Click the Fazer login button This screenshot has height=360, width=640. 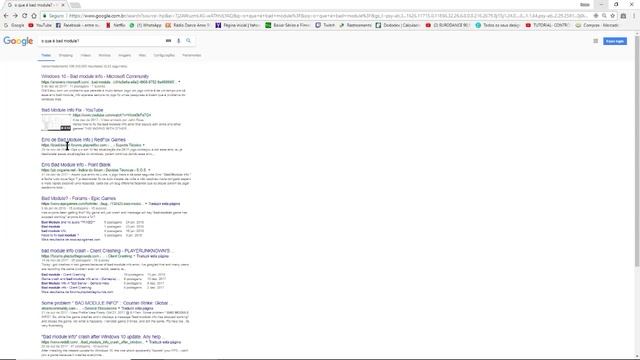(x=615, y=41)
